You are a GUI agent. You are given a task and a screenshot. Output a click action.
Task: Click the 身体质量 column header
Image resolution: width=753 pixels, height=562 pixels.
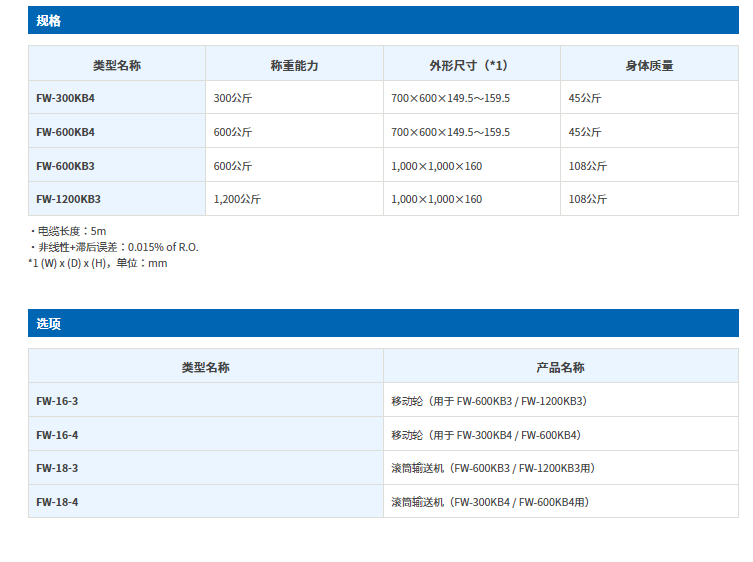[x=649, y=64]
